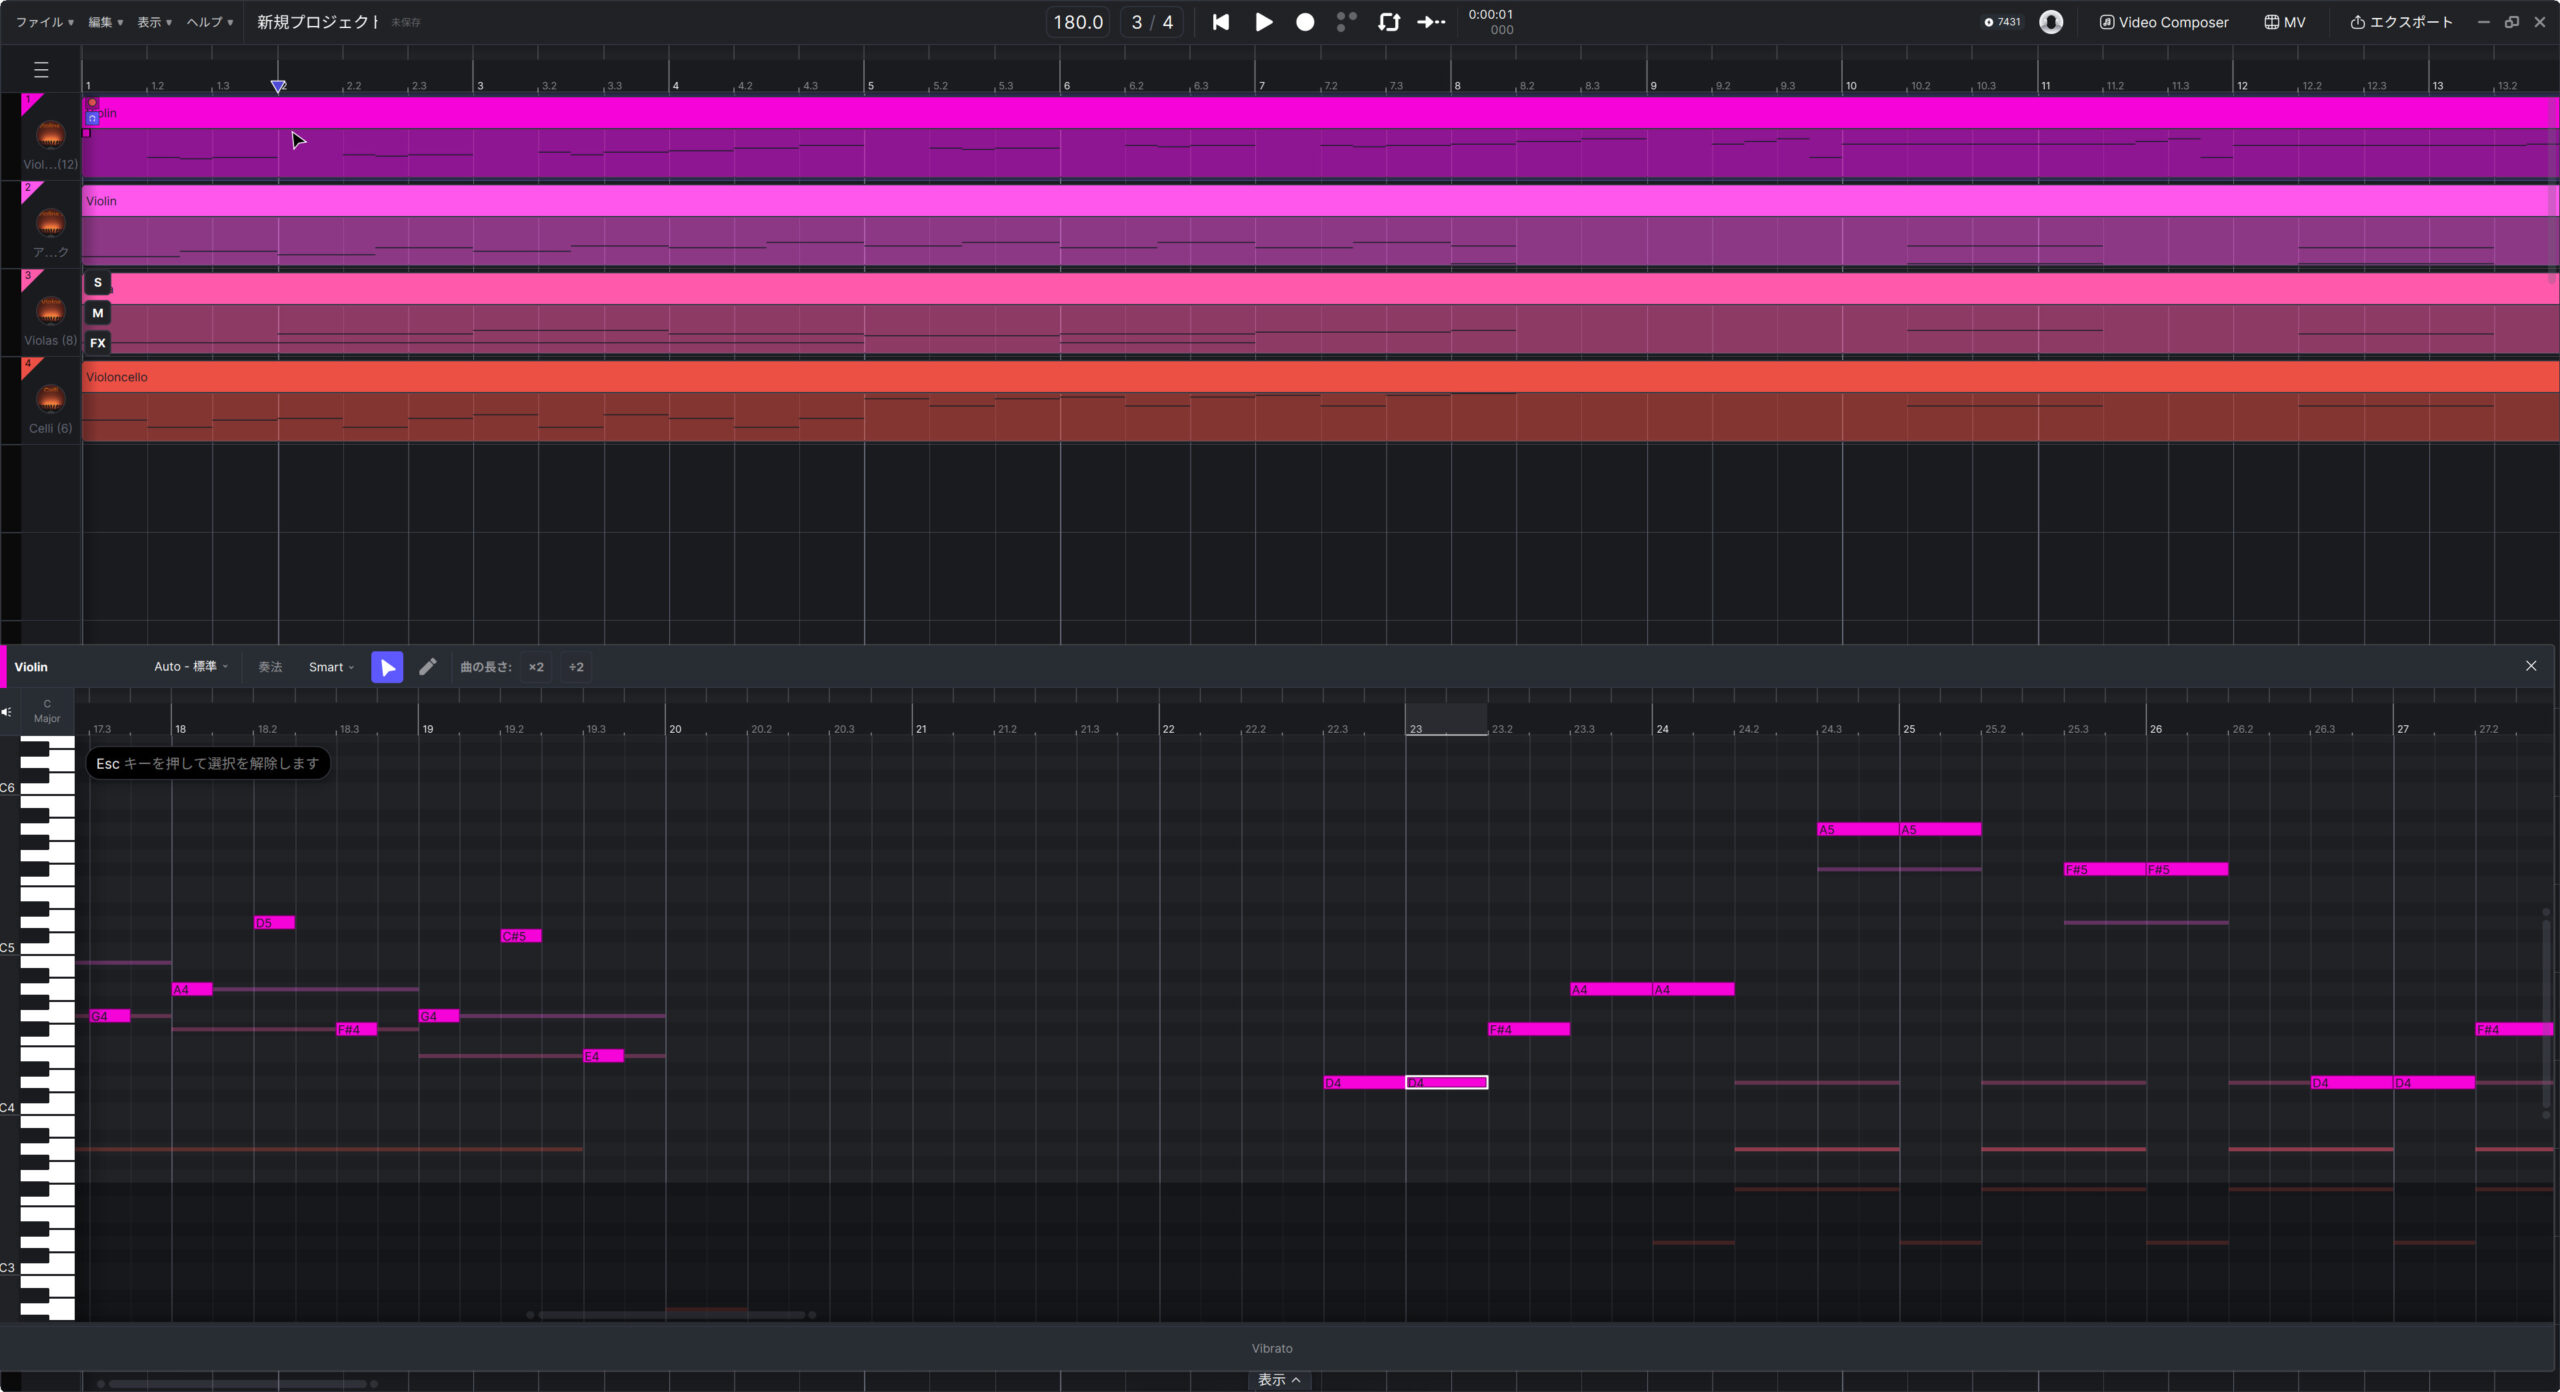This screenshot has height=1392, width=2560.
Task: Open the ヘルプ menu
Action: tap(209, 22)
